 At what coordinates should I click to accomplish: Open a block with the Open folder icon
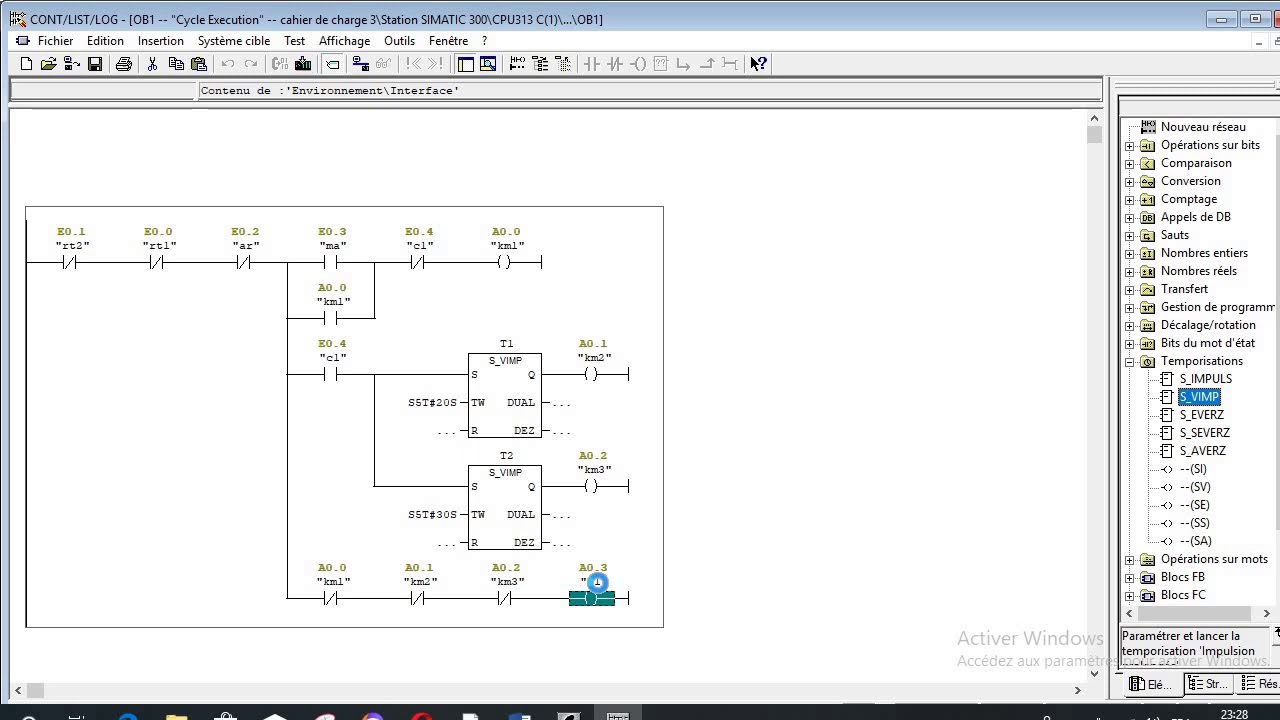pyautogui.click(x=49, y=64)
